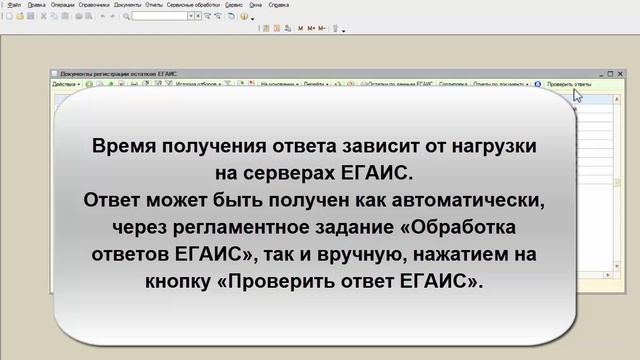The width and height of the screenshot is (640, 360).
Task: Click the M+ memory button
Action: pos(311,28)
